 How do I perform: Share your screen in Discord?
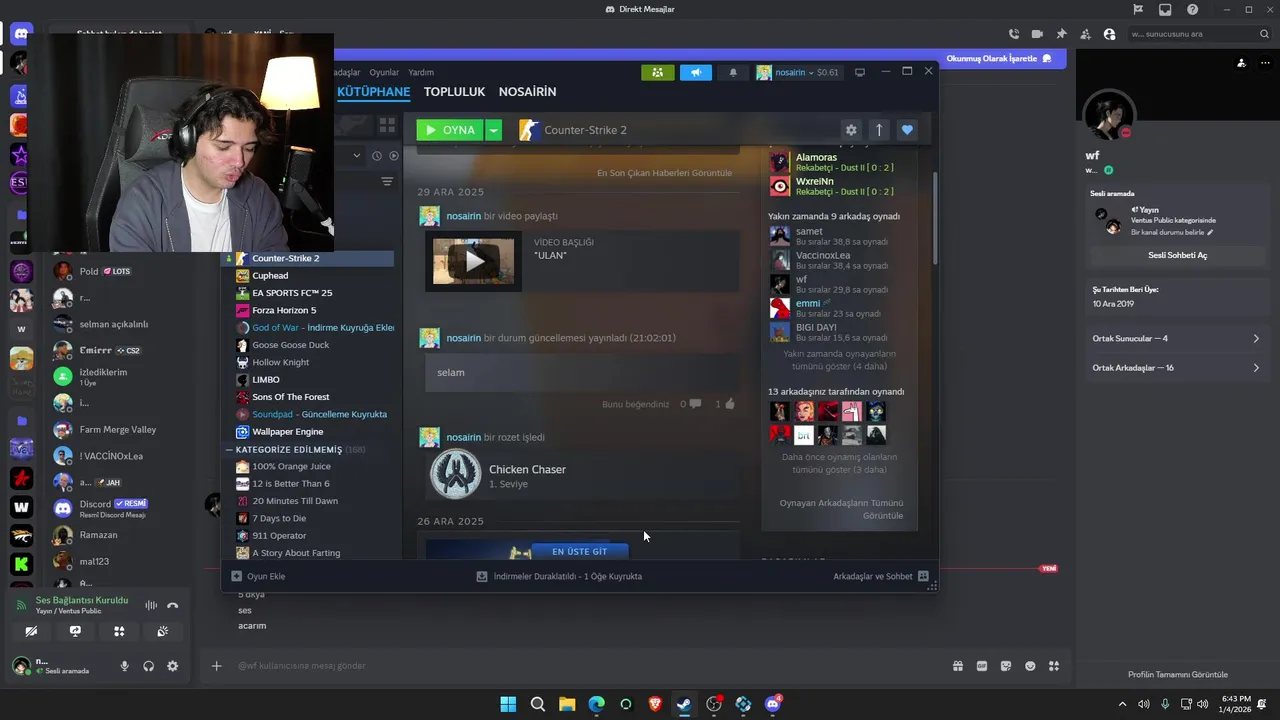point(75,631)
